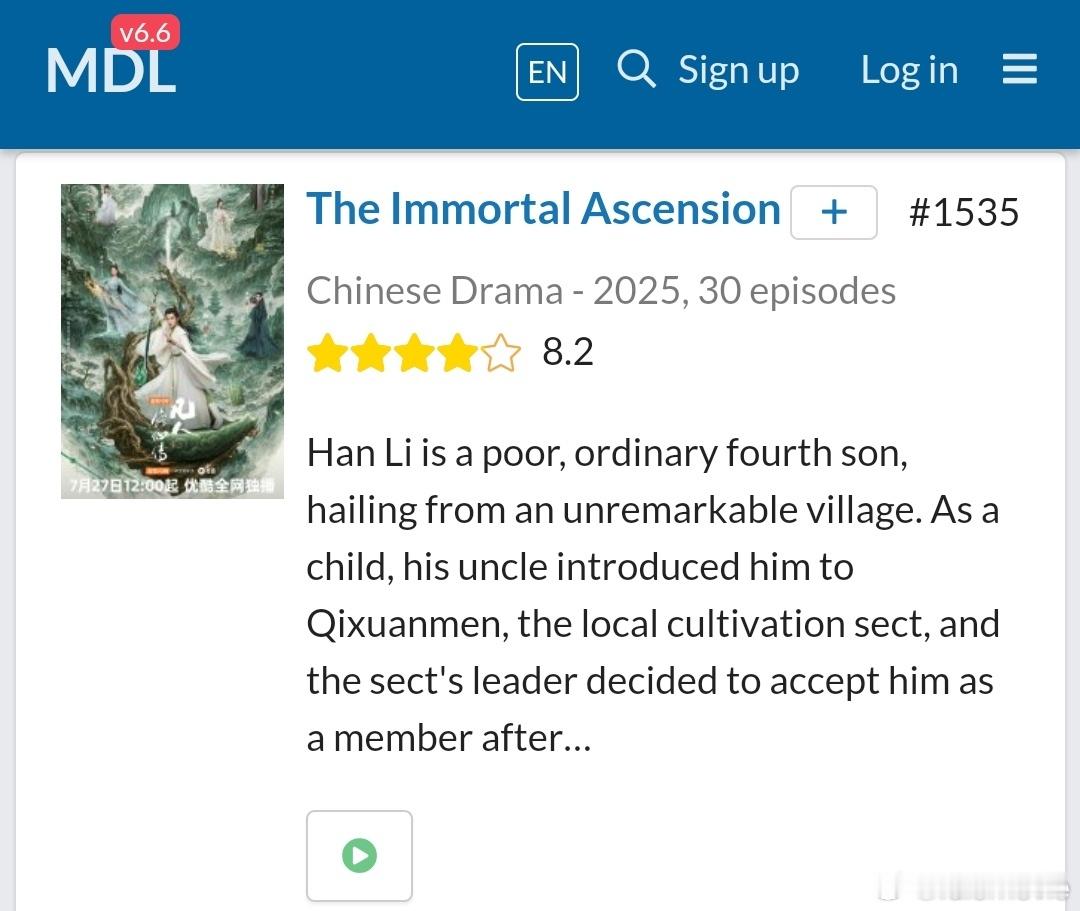Click the first yellow rating star
The height and width of the screenshot is (911, 1080).
pyautogui.click(x=327, y=353)
